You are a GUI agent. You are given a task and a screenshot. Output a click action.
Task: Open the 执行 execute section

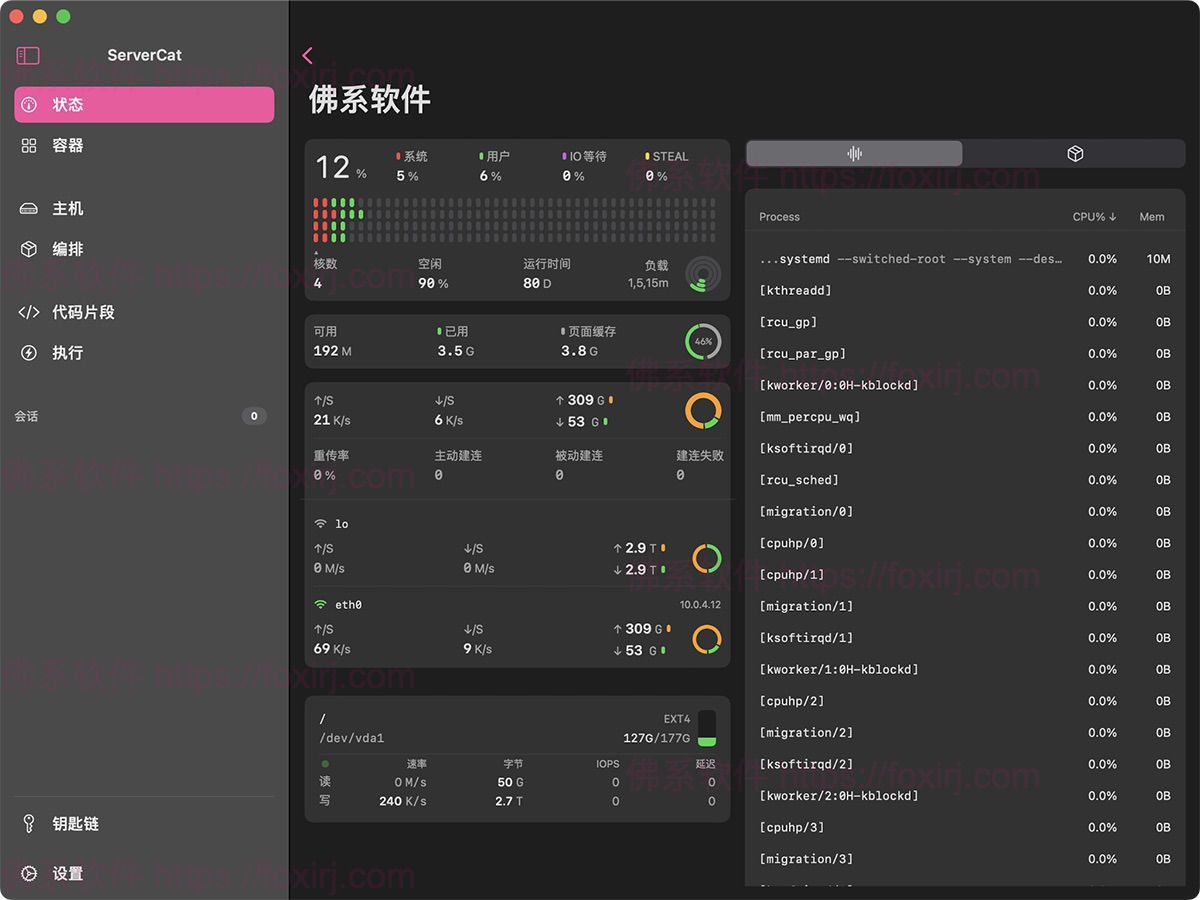(x=68, y=354)
